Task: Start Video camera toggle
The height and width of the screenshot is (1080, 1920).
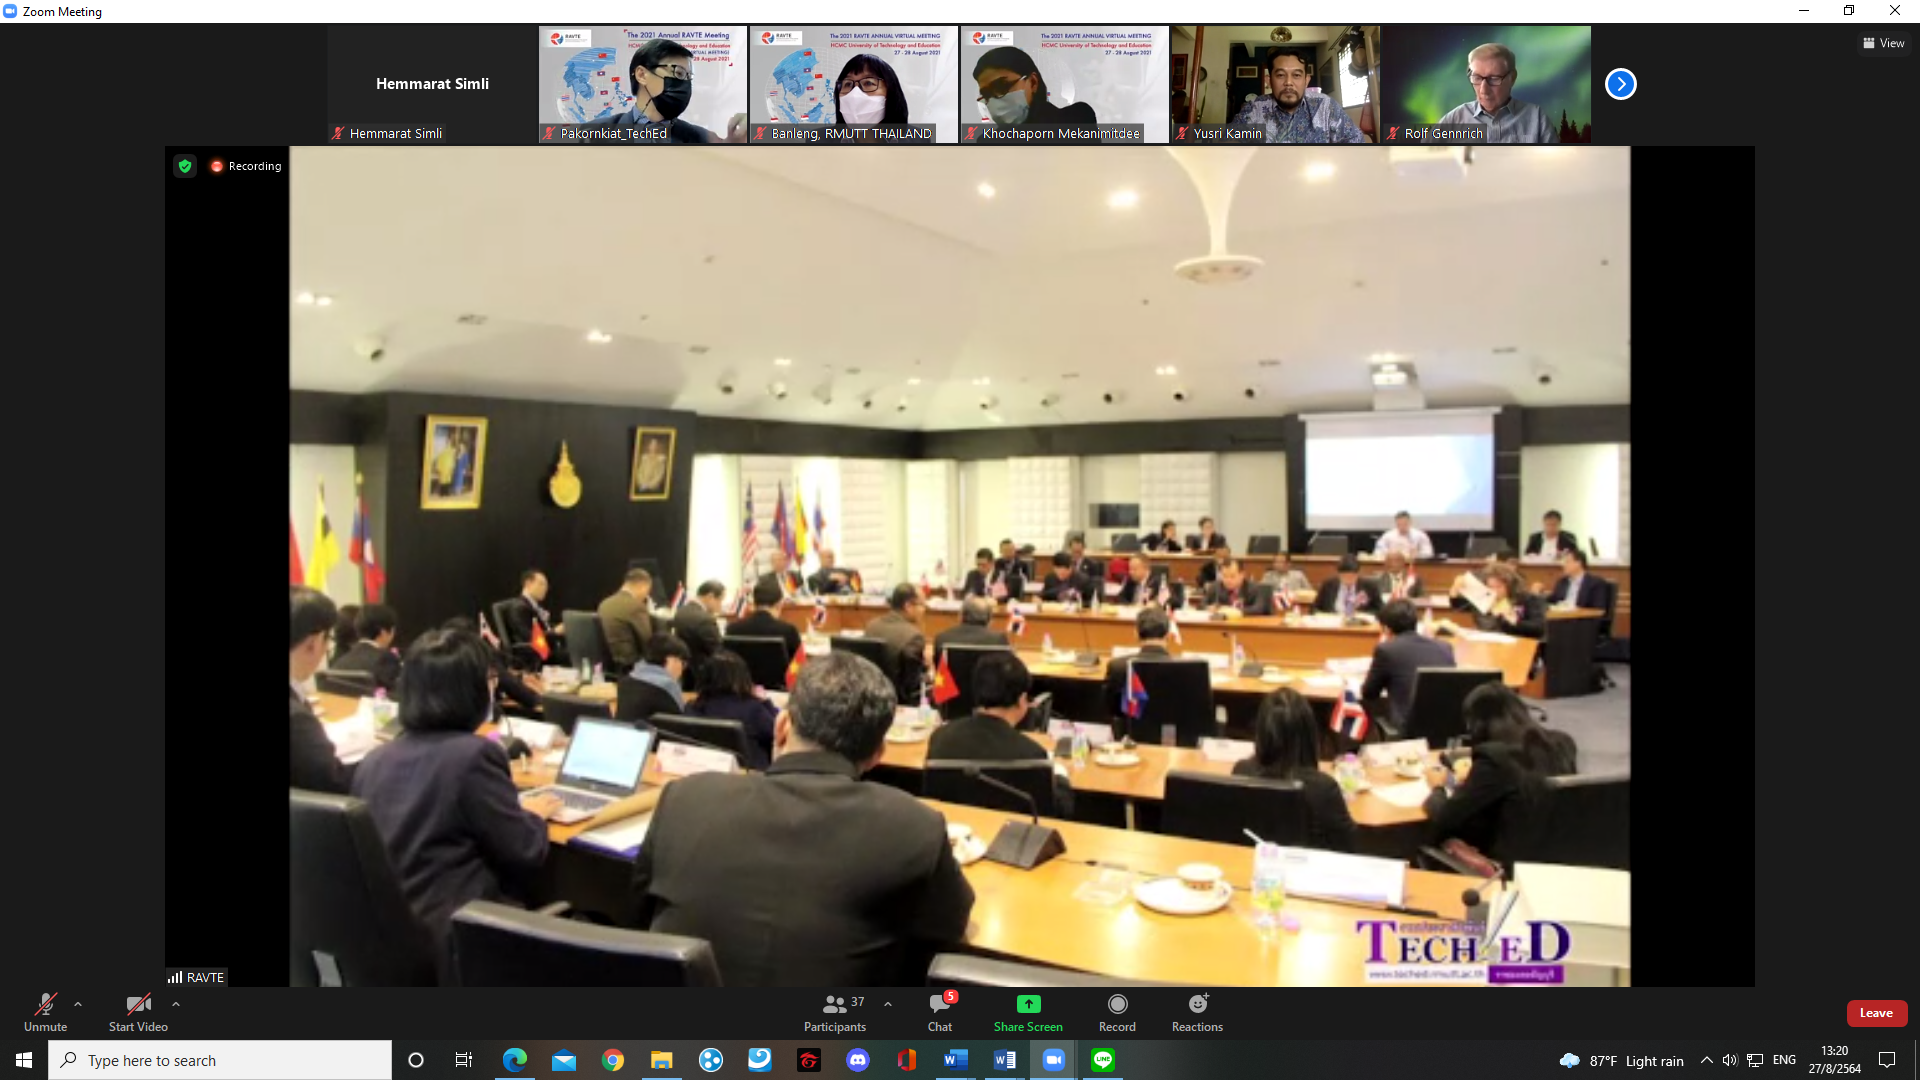Action: [138, 1012]
